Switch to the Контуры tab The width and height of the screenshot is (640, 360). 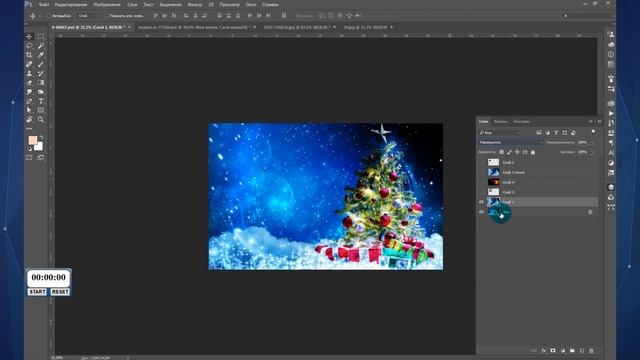click(x=522, y=122)
